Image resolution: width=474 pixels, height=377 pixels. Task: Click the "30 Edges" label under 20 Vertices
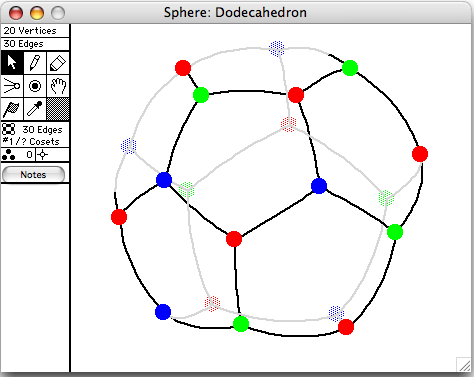point(23,44)
